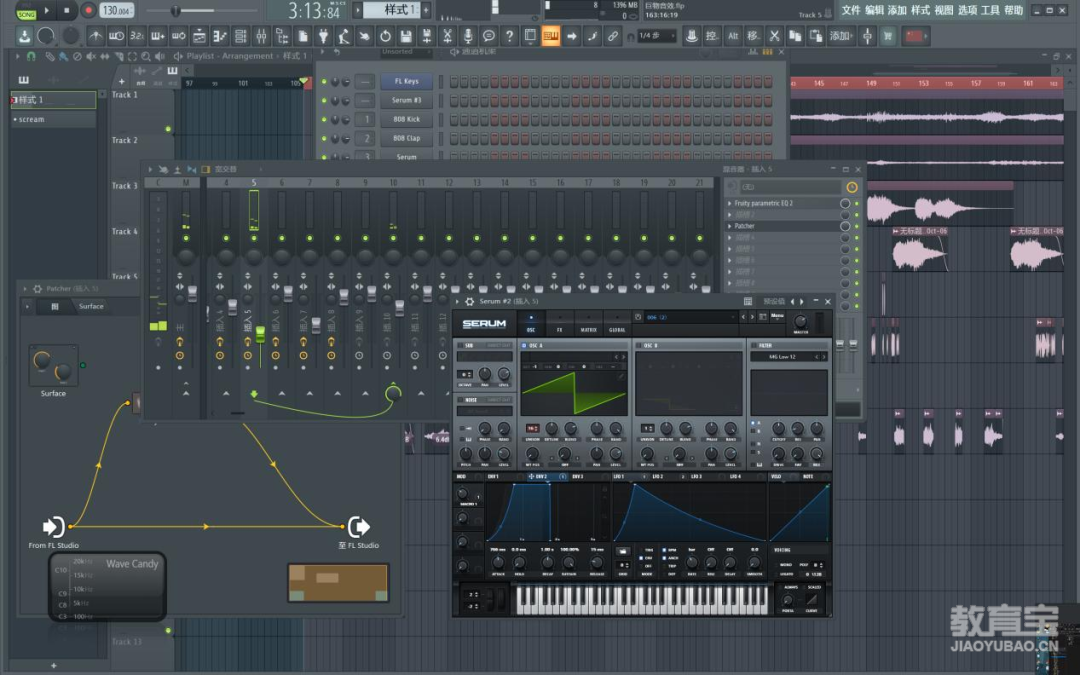Viewport: 1080px width, 675px height.
Task: Mute the 808 Kick channel LED
Action: point(324,119)
